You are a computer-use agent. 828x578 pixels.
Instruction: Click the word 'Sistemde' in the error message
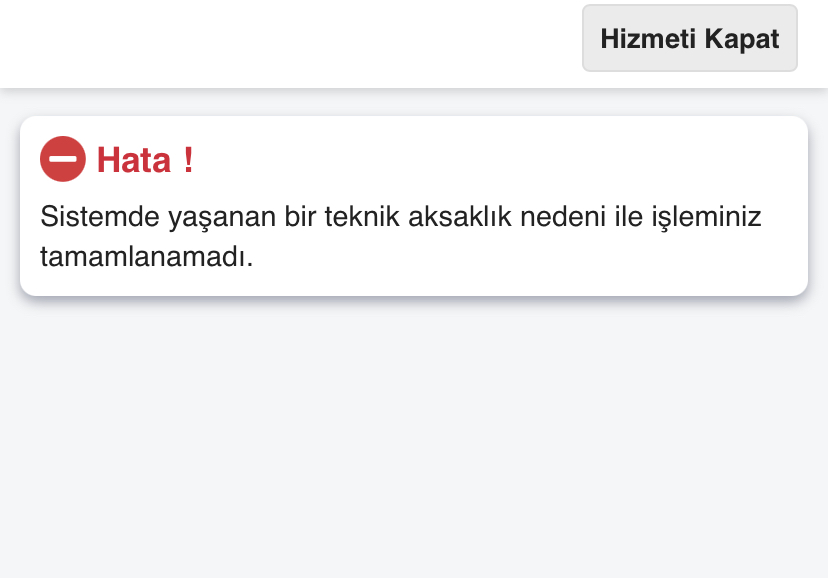point(100,216)
